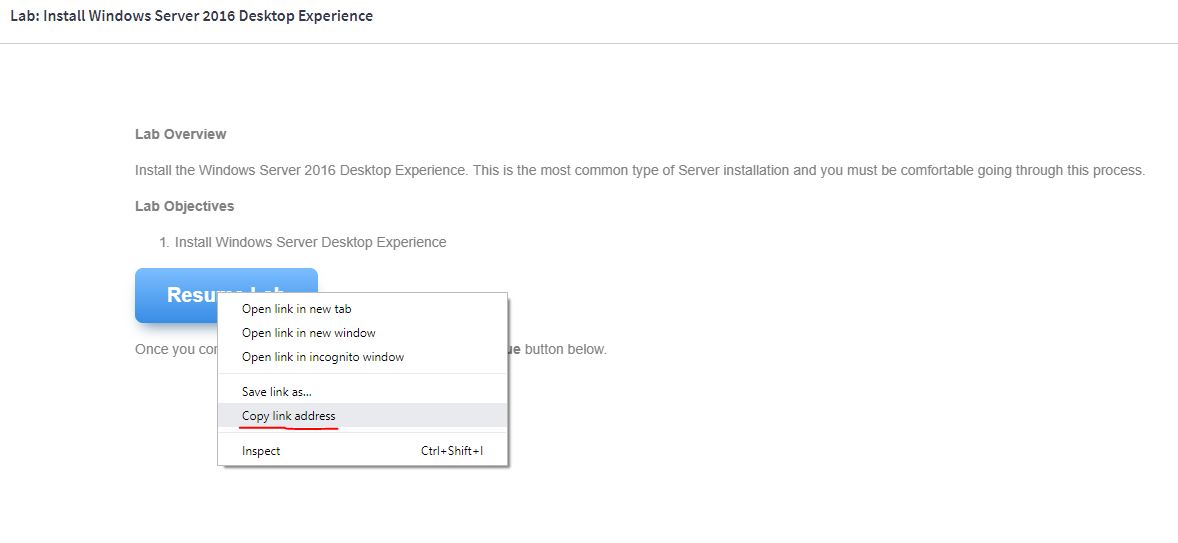1178x543 pixels.
Task: Click Save link as... menu entry
Action: pyautogui.click(x=276, y=392)
